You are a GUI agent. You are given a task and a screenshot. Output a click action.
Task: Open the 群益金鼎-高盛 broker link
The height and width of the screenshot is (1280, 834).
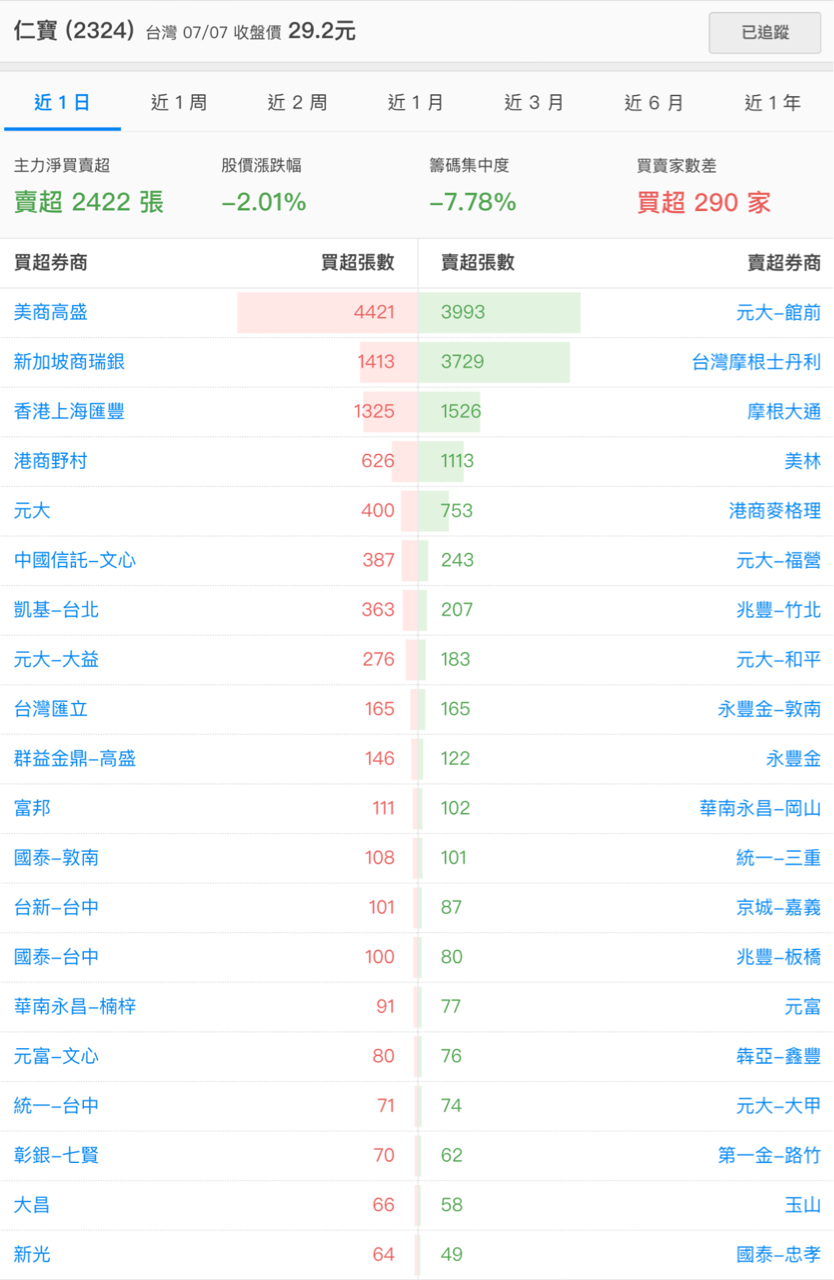tap(75, 759)
